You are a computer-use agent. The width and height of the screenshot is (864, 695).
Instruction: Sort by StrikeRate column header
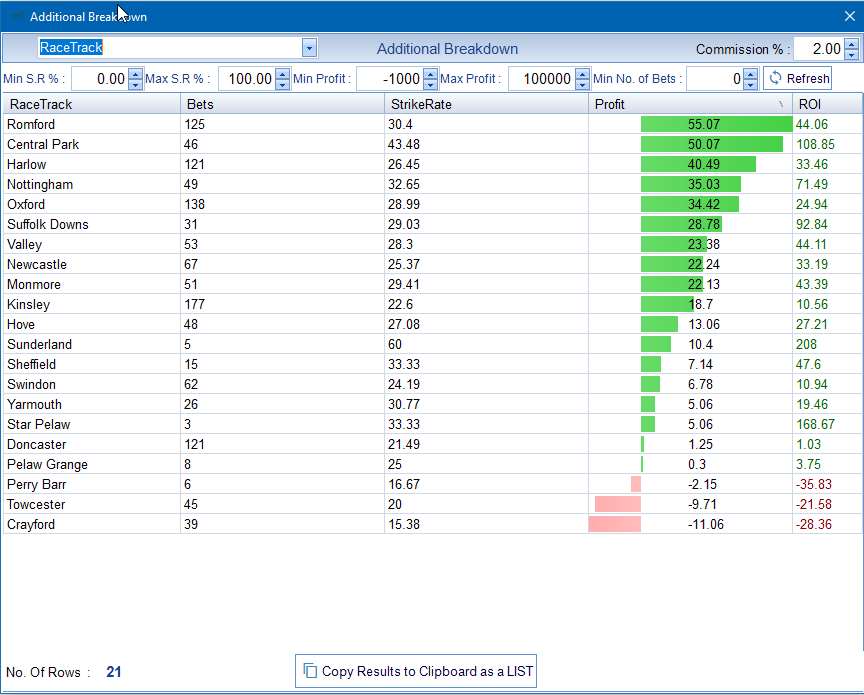(x=486, y=104)
